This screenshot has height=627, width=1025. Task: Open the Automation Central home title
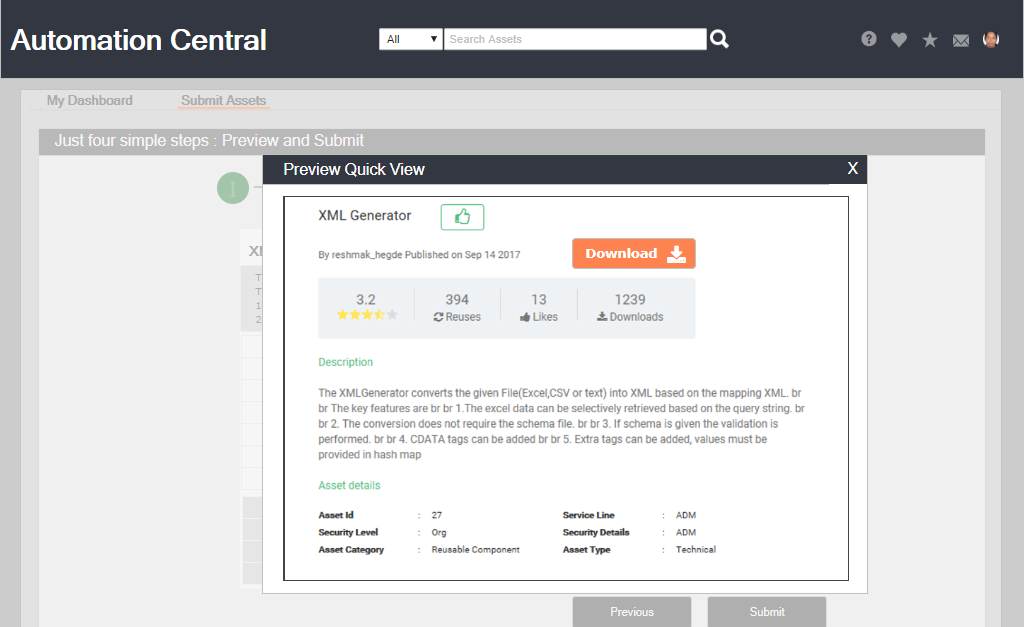(x=139, y=40)
